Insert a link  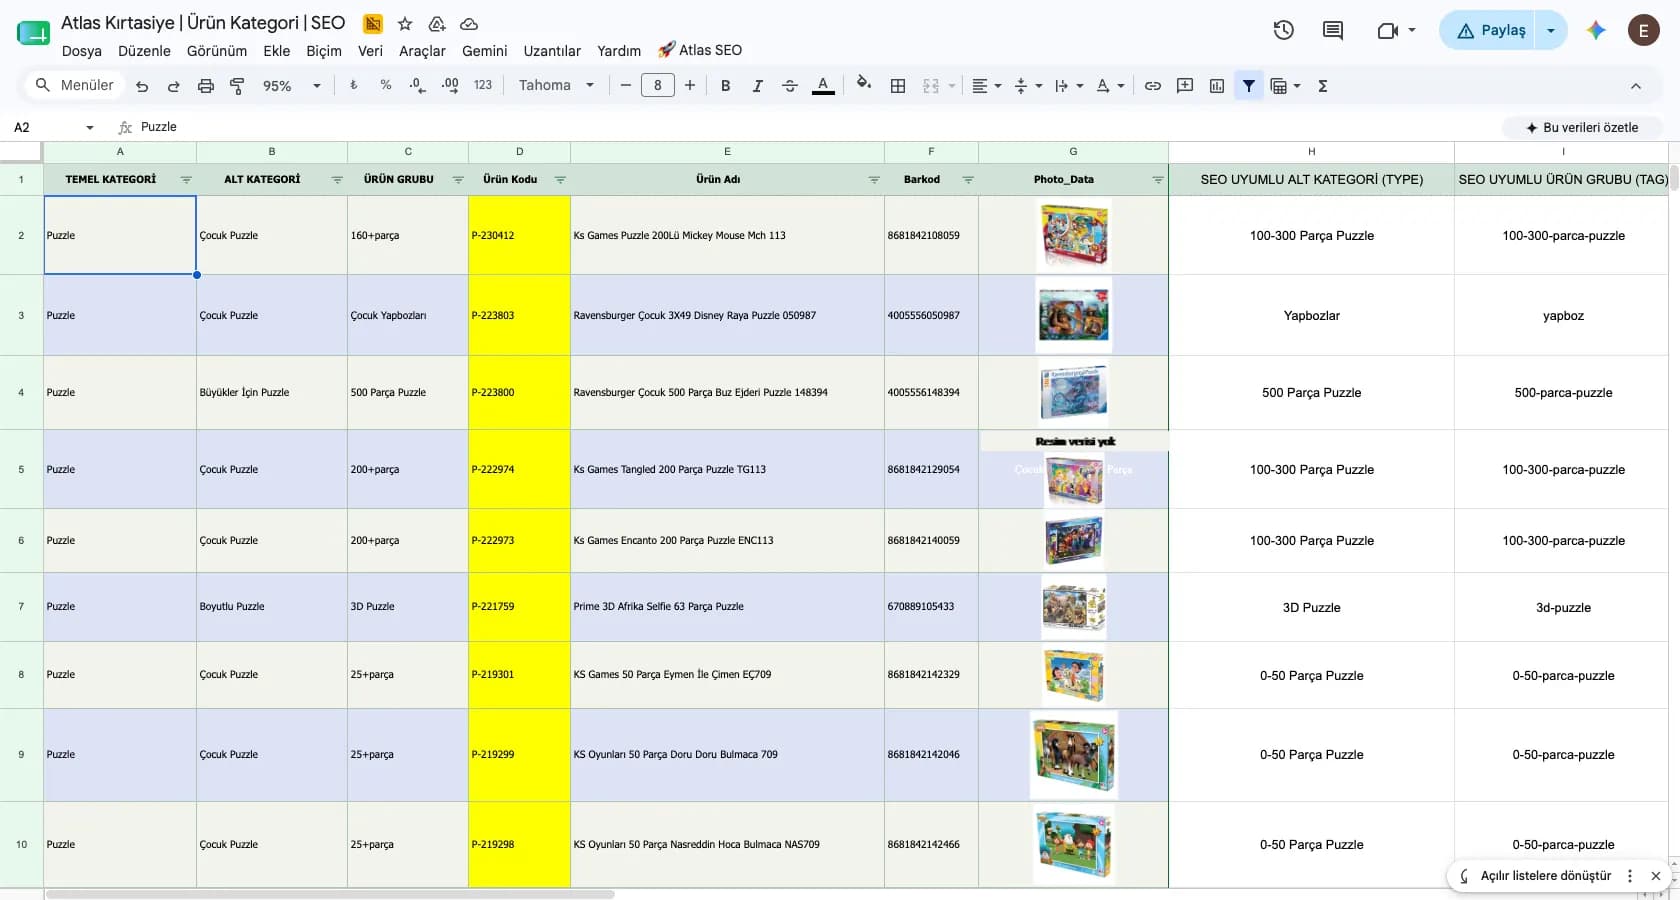[x=1152, y=86]
